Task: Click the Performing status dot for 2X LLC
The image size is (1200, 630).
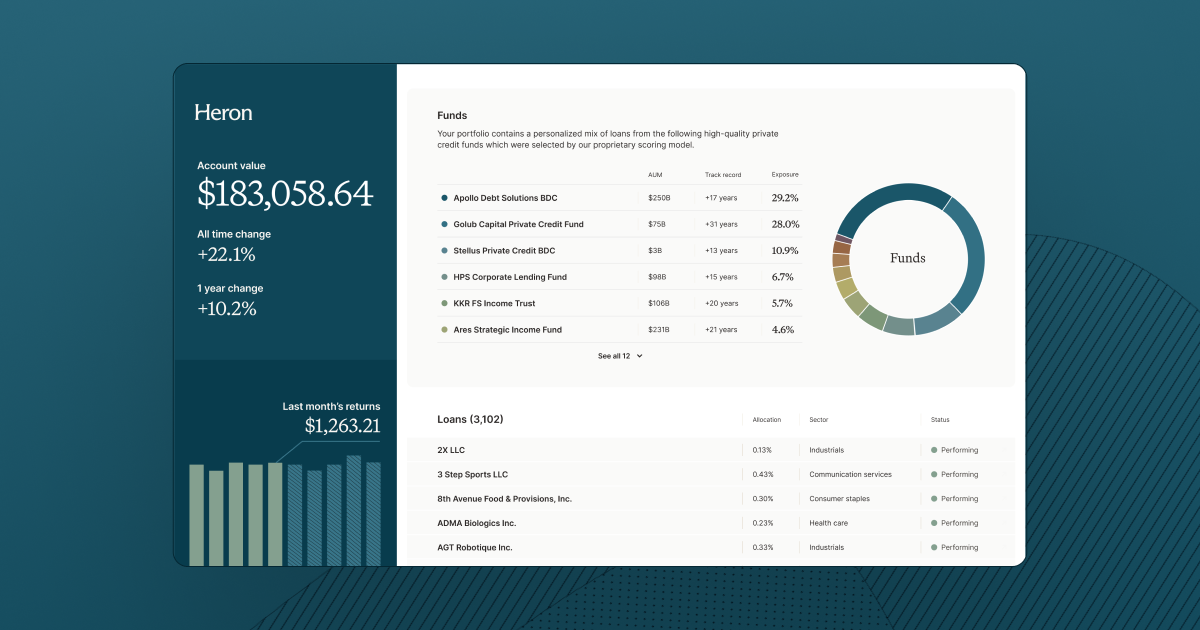Action: [x=934, y=449]
